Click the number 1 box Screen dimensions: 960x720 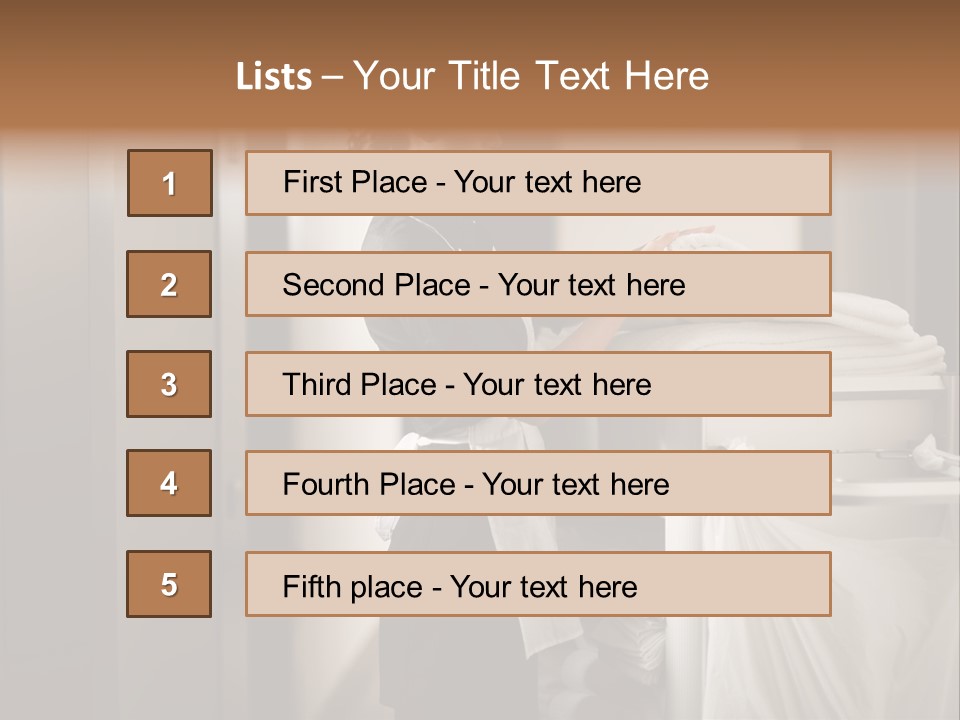point(170,183)
